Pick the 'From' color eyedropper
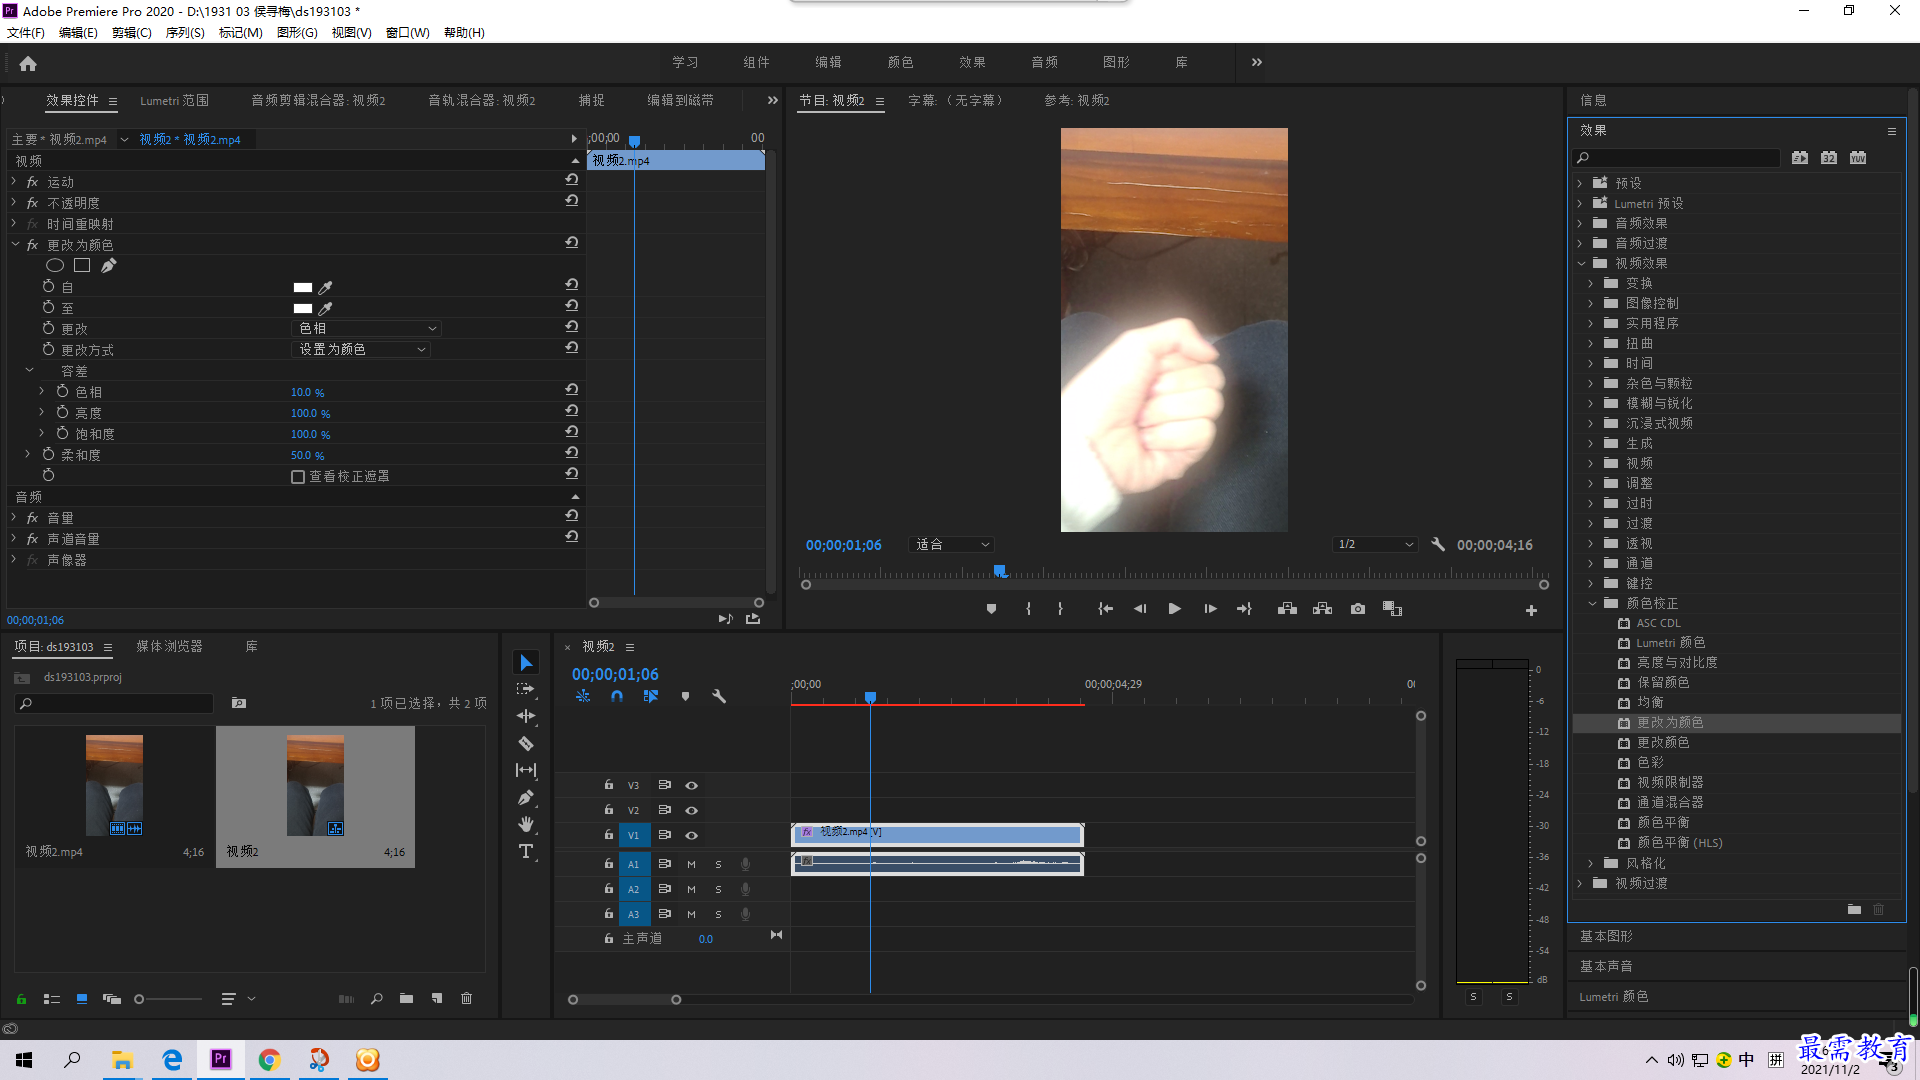This screenshot has height=1080, width=1920. coord(325,287)
